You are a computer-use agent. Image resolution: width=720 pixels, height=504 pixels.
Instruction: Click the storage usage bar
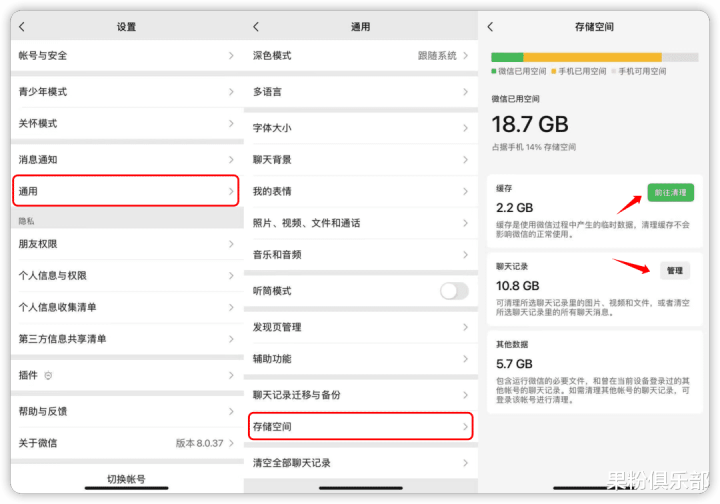coord(595,57)
